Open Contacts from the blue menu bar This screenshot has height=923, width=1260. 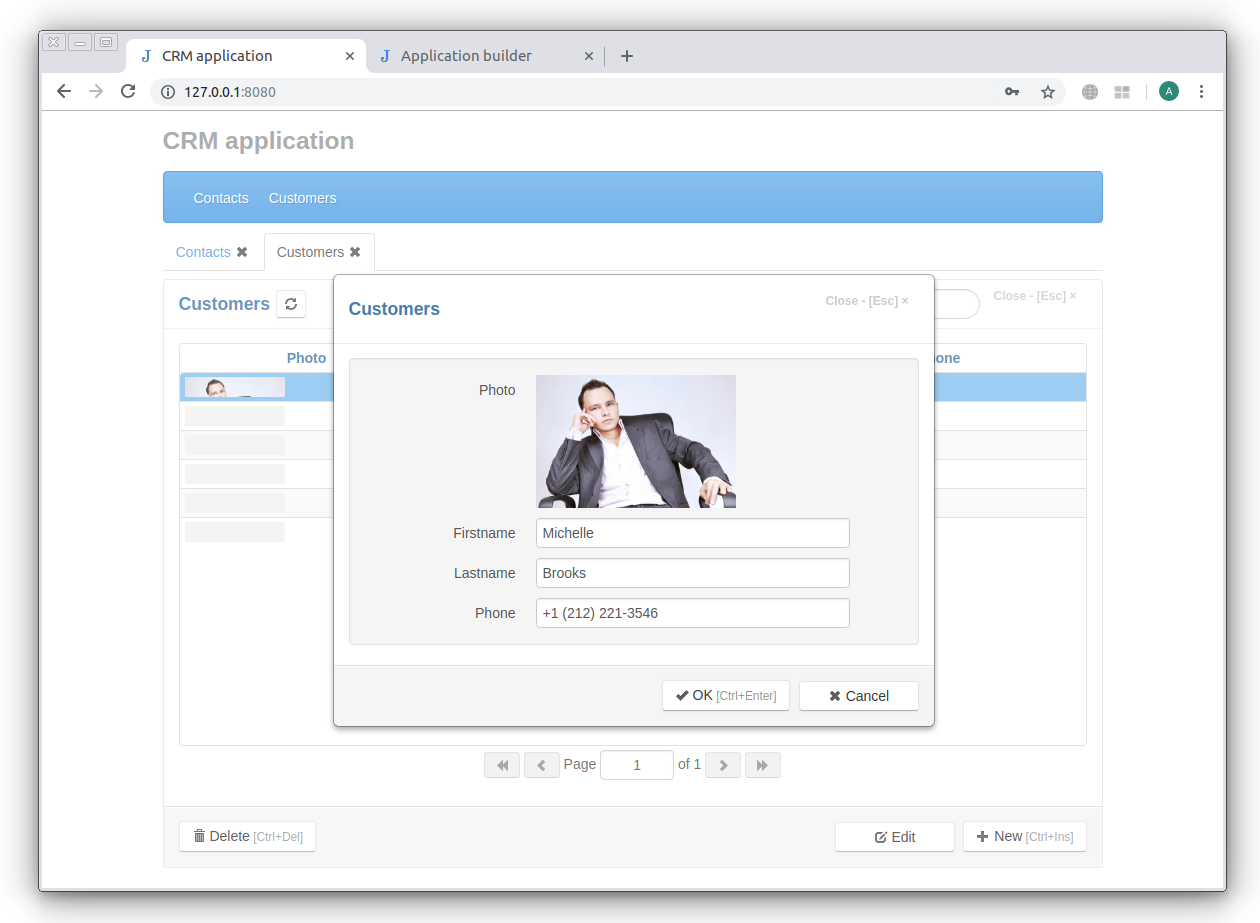[221, 198]
